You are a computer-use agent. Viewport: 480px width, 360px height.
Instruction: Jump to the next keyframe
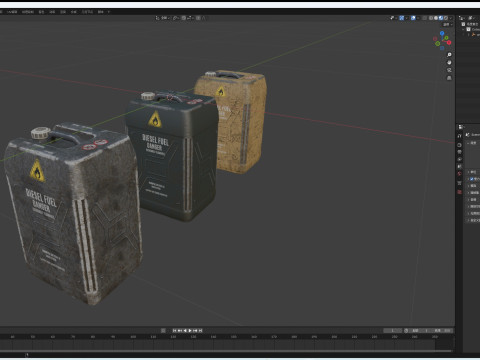195,330
